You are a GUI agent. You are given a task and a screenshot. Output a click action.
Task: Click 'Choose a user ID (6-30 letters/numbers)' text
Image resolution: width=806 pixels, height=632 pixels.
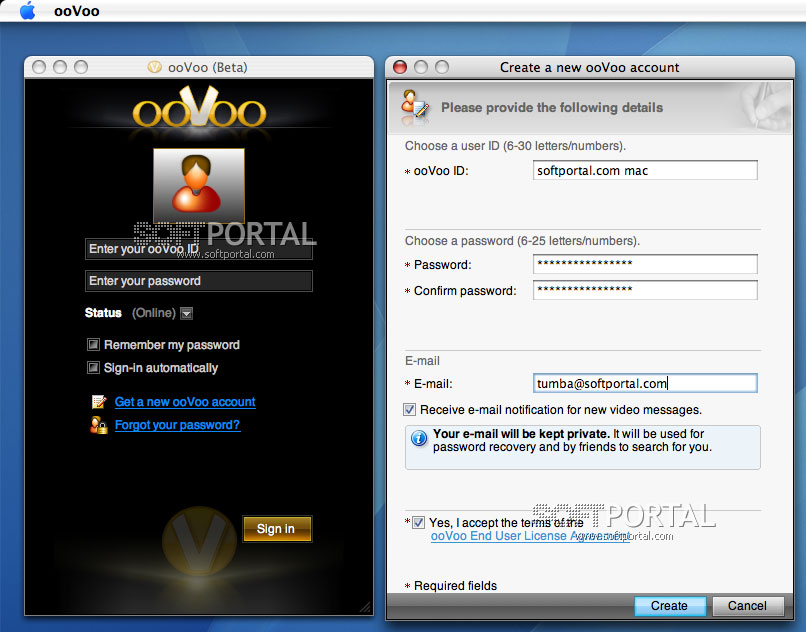(515, 146)
